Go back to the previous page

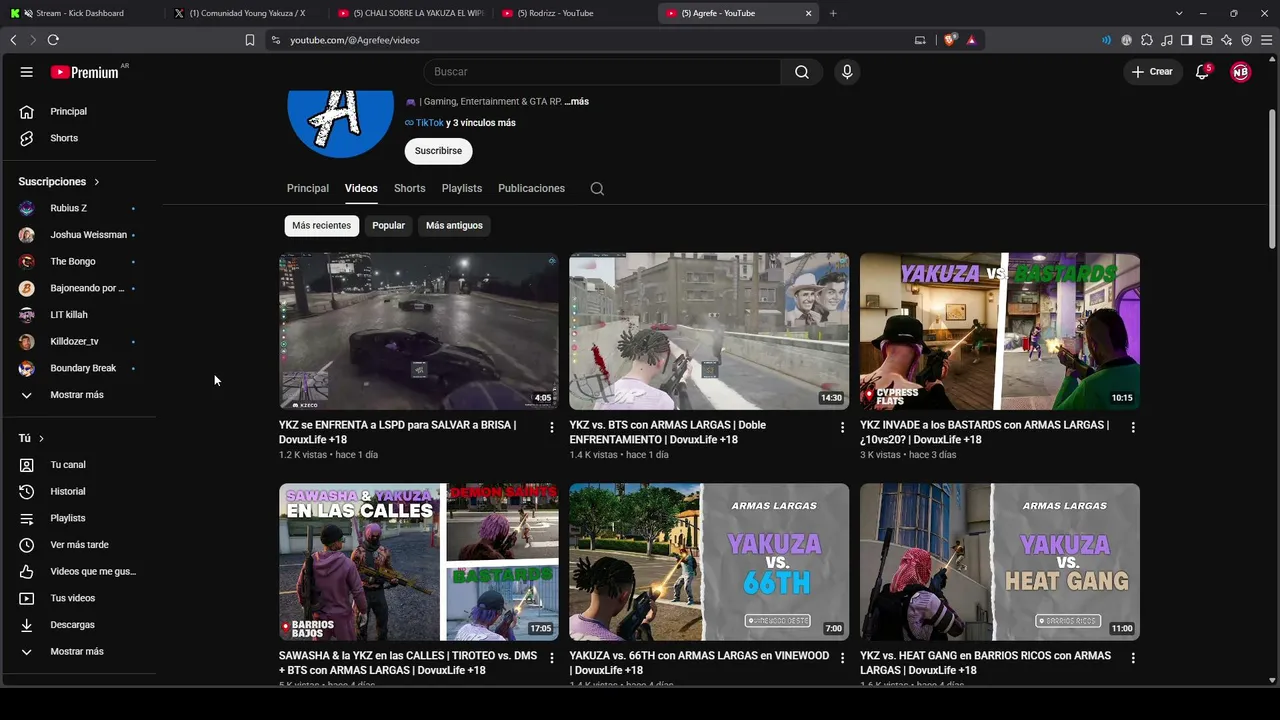(x=13, y=40)
